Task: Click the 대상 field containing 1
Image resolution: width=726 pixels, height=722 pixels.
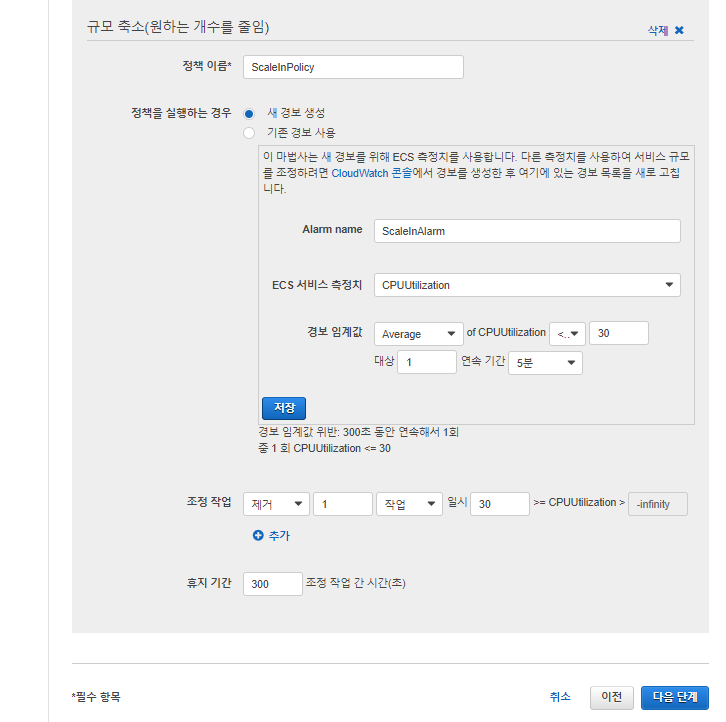Action: 427,362
